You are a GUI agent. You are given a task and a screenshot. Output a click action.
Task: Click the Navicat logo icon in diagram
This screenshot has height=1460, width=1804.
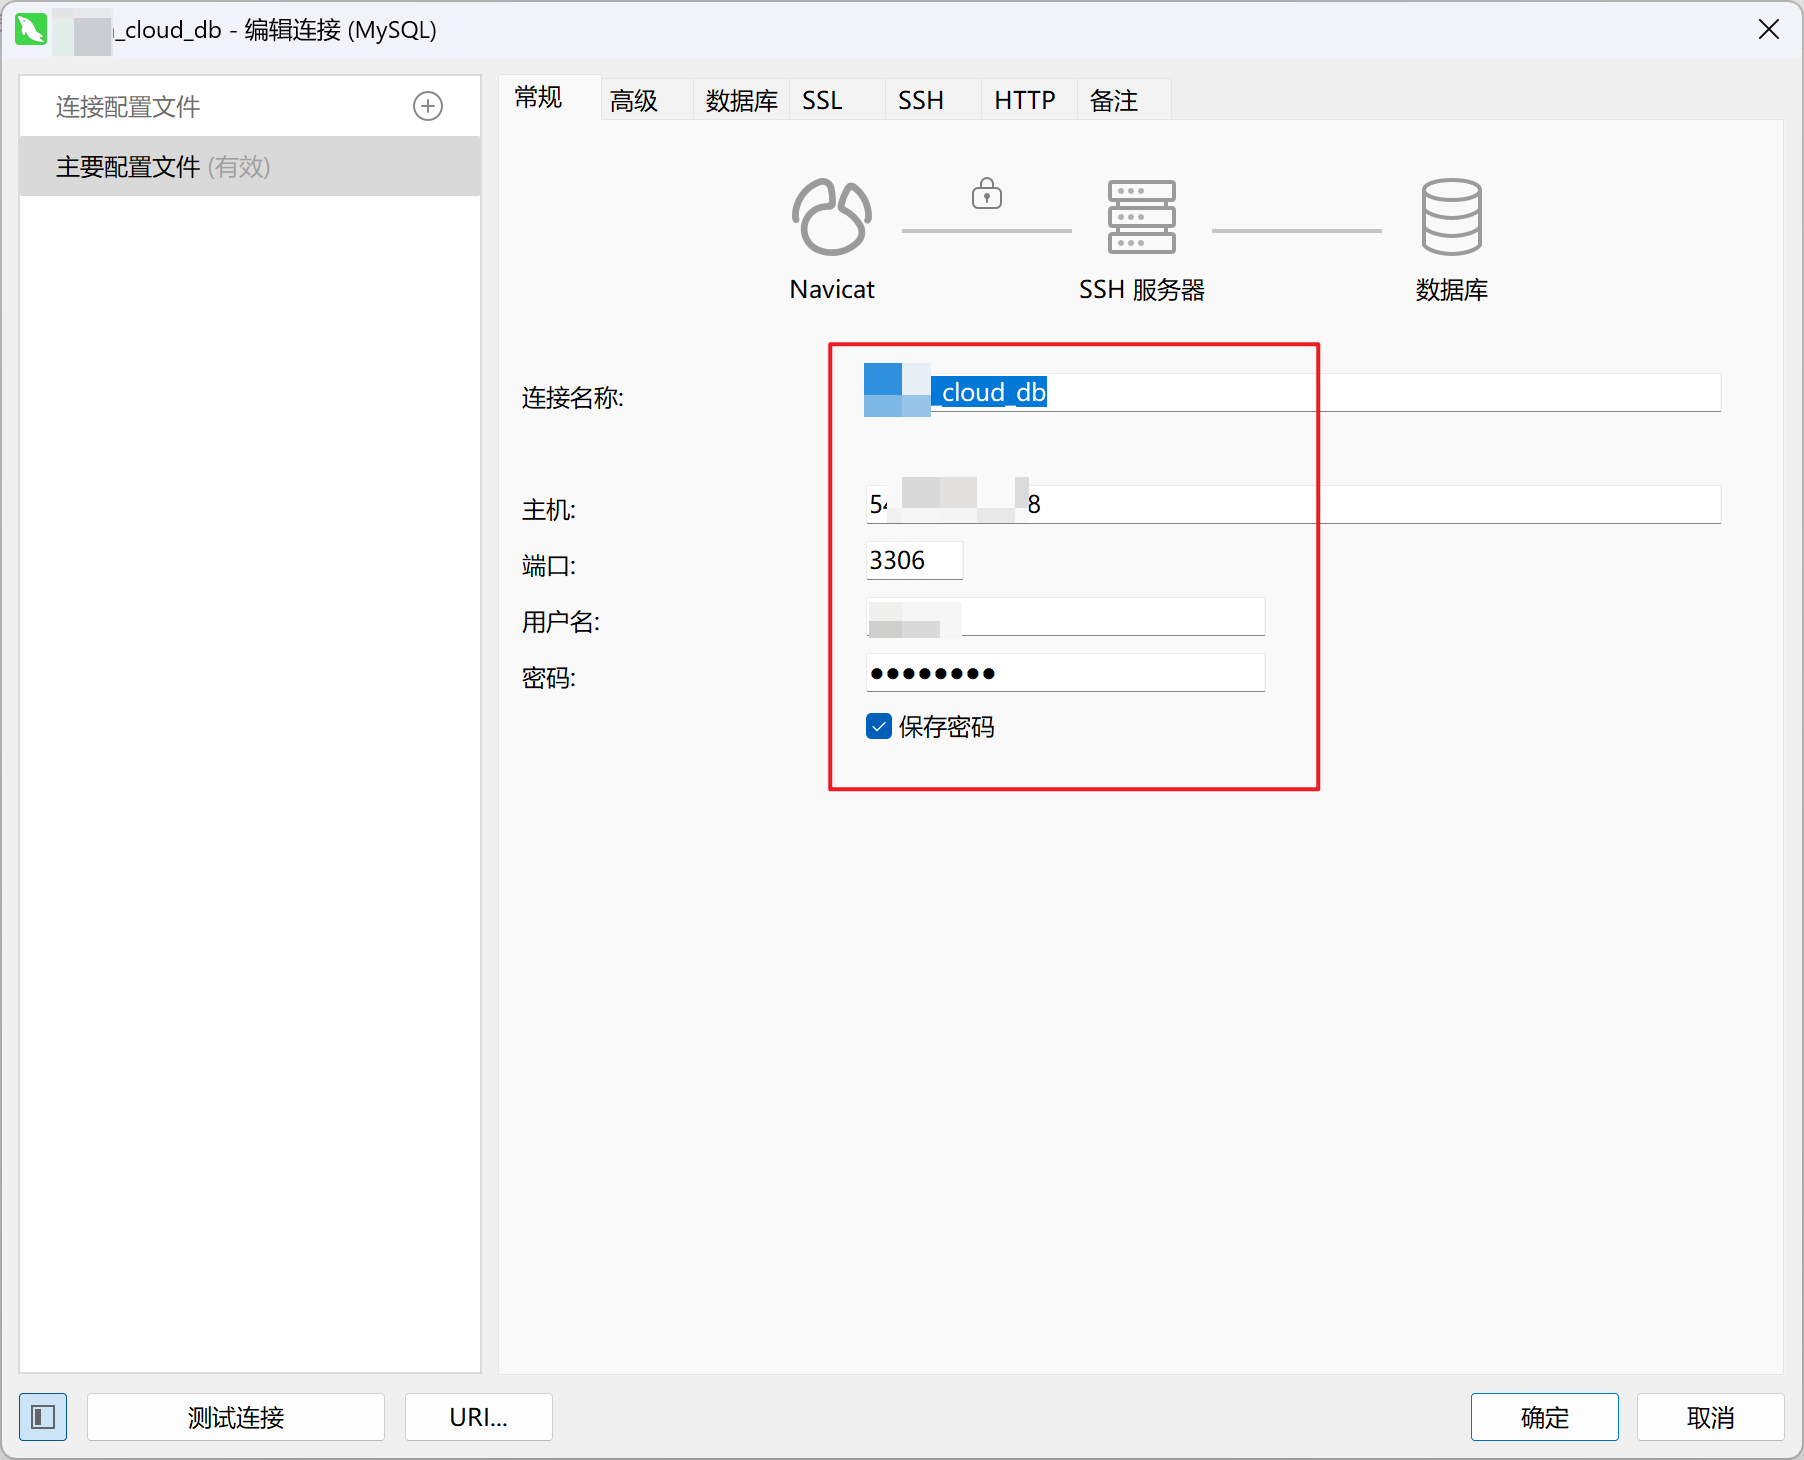click(x=831, y=217)
